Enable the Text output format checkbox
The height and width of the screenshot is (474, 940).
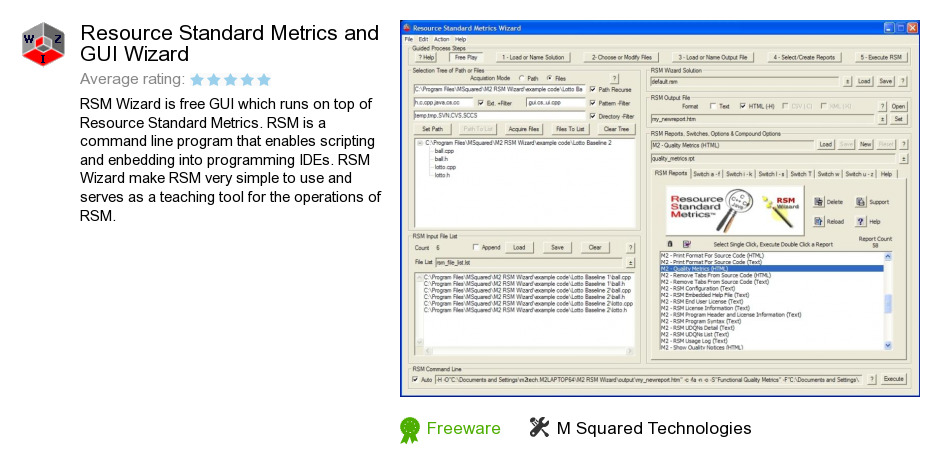tap(713, 106)
